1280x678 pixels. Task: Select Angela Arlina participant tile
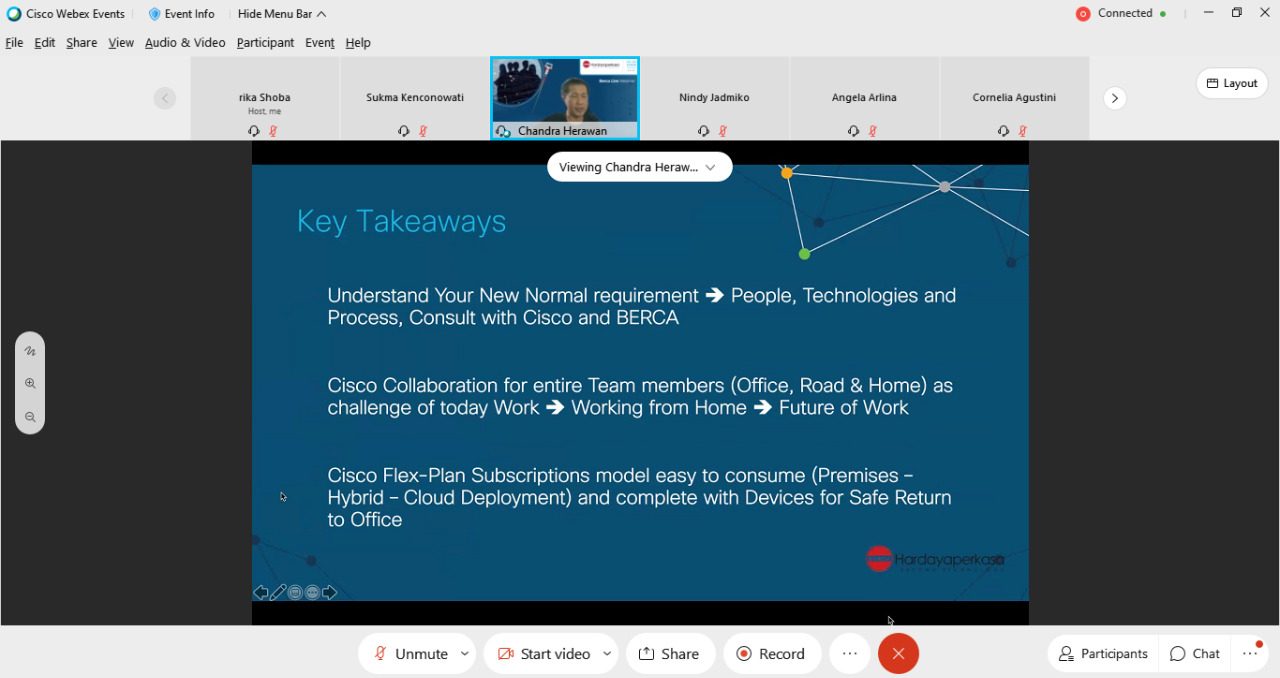[x=864, y=98]
